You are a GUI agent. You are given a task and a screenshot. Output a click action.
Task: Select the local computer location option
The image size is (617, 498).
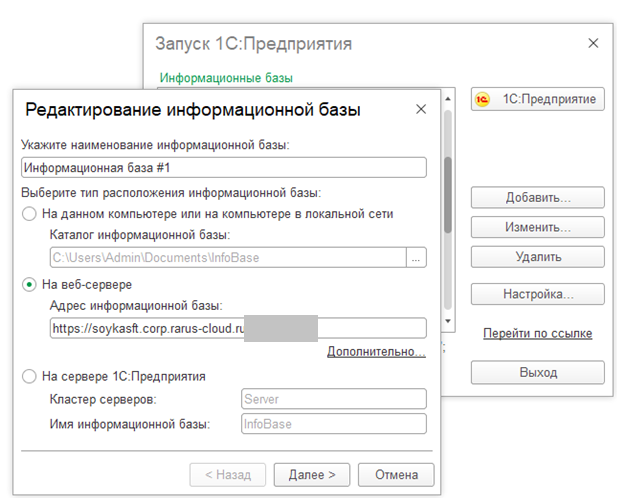tap(29, 213)
